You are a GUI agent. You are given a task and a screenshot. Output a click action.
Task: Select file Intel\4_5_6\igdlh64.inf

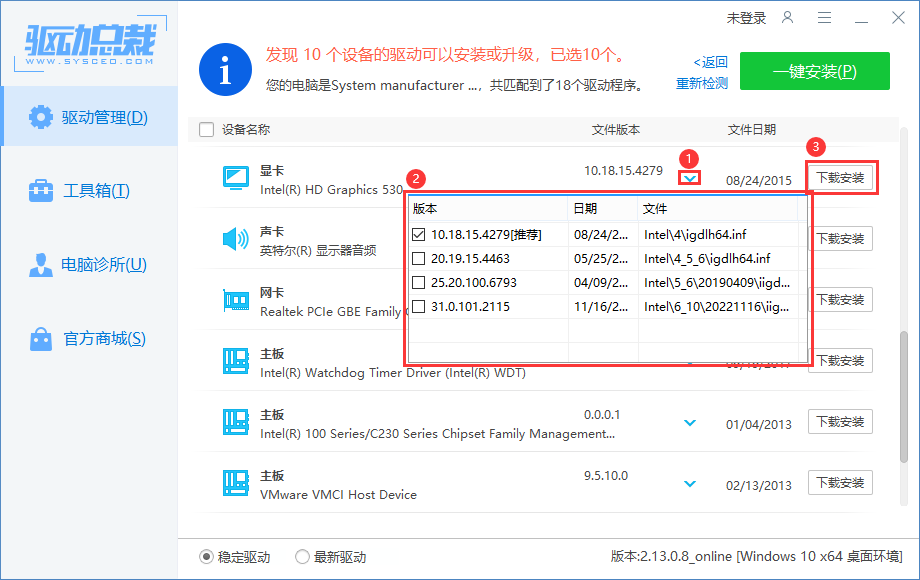pos(707,259)
